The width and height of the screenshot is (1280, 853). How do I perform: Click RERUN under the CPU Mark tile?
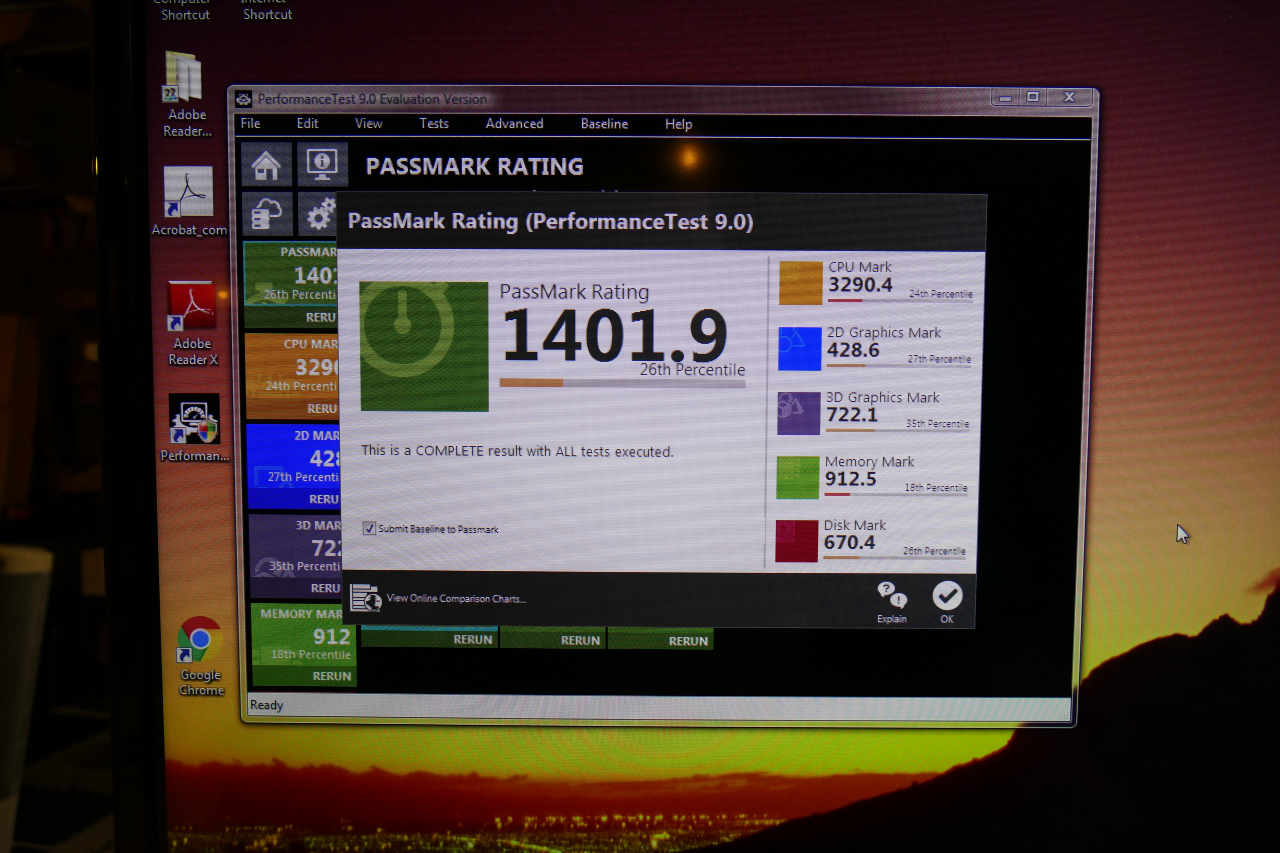322,408
